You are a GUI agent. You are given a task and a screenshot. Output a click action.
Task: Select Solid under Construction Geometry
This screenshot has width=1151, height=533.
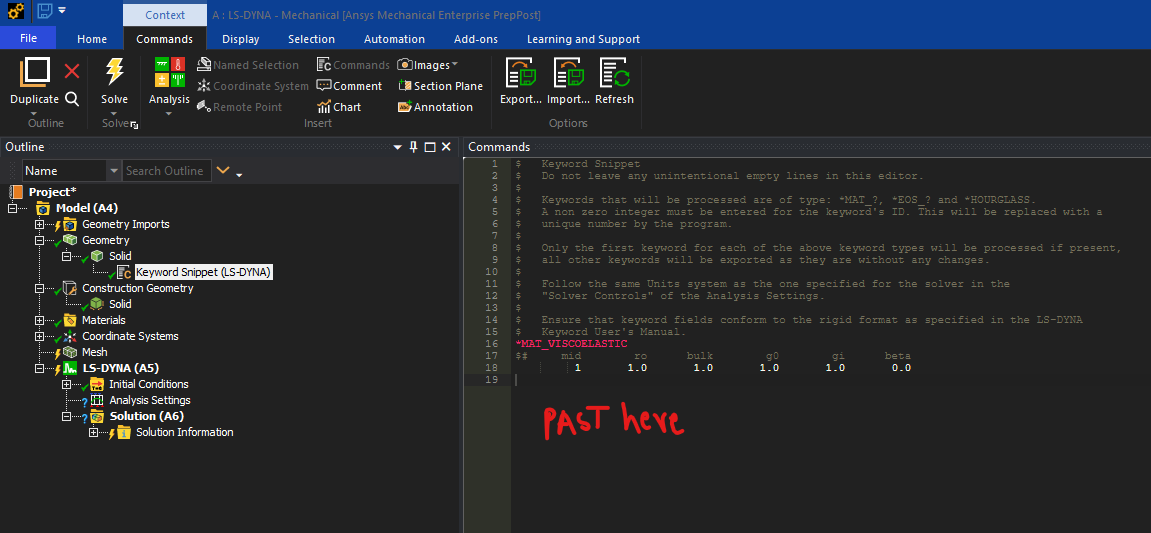coord(120,304)
